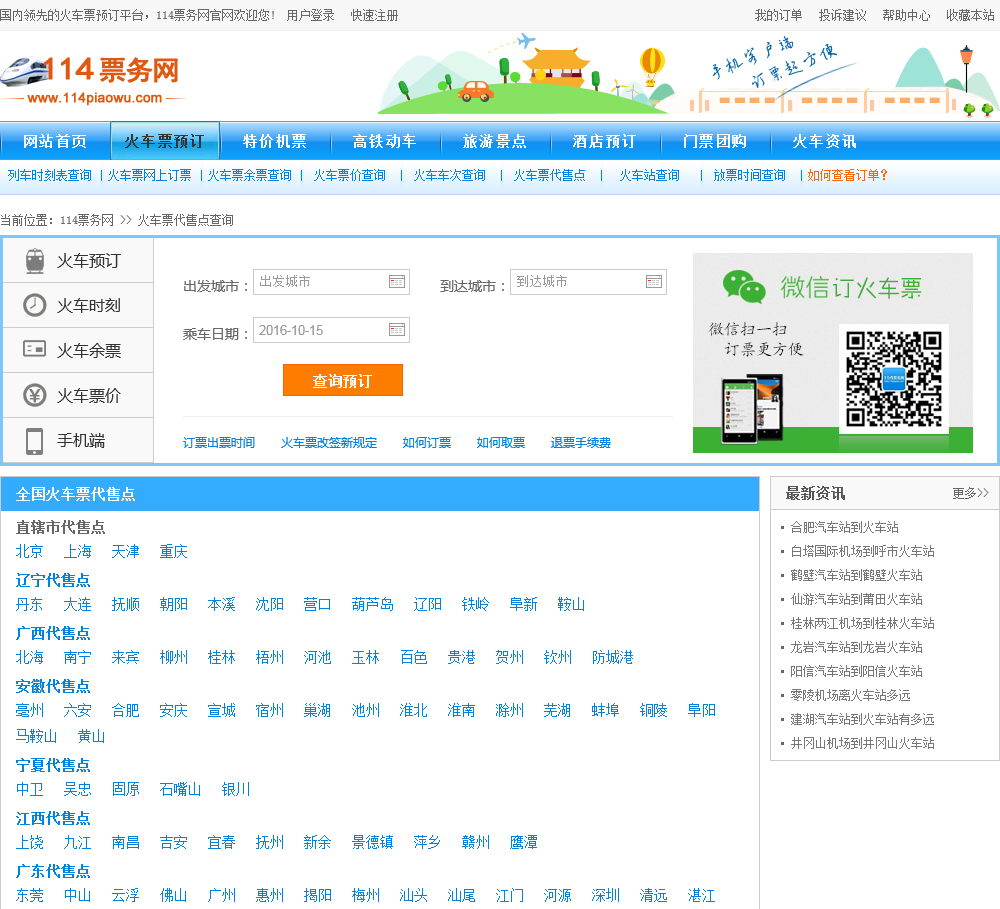Viewport: 1000px width, 909px height.
Task: Click 收藏本站 link
Action: tap(970, 15)
